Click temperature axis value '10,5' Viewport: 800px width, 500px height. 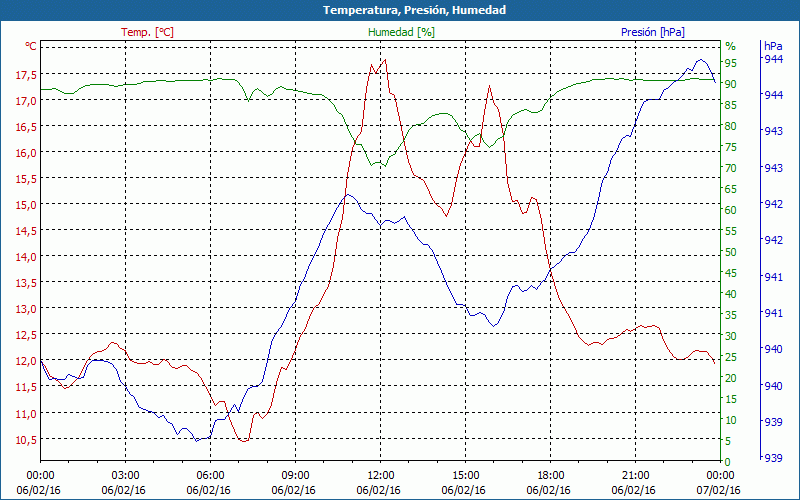pos(27,440)
